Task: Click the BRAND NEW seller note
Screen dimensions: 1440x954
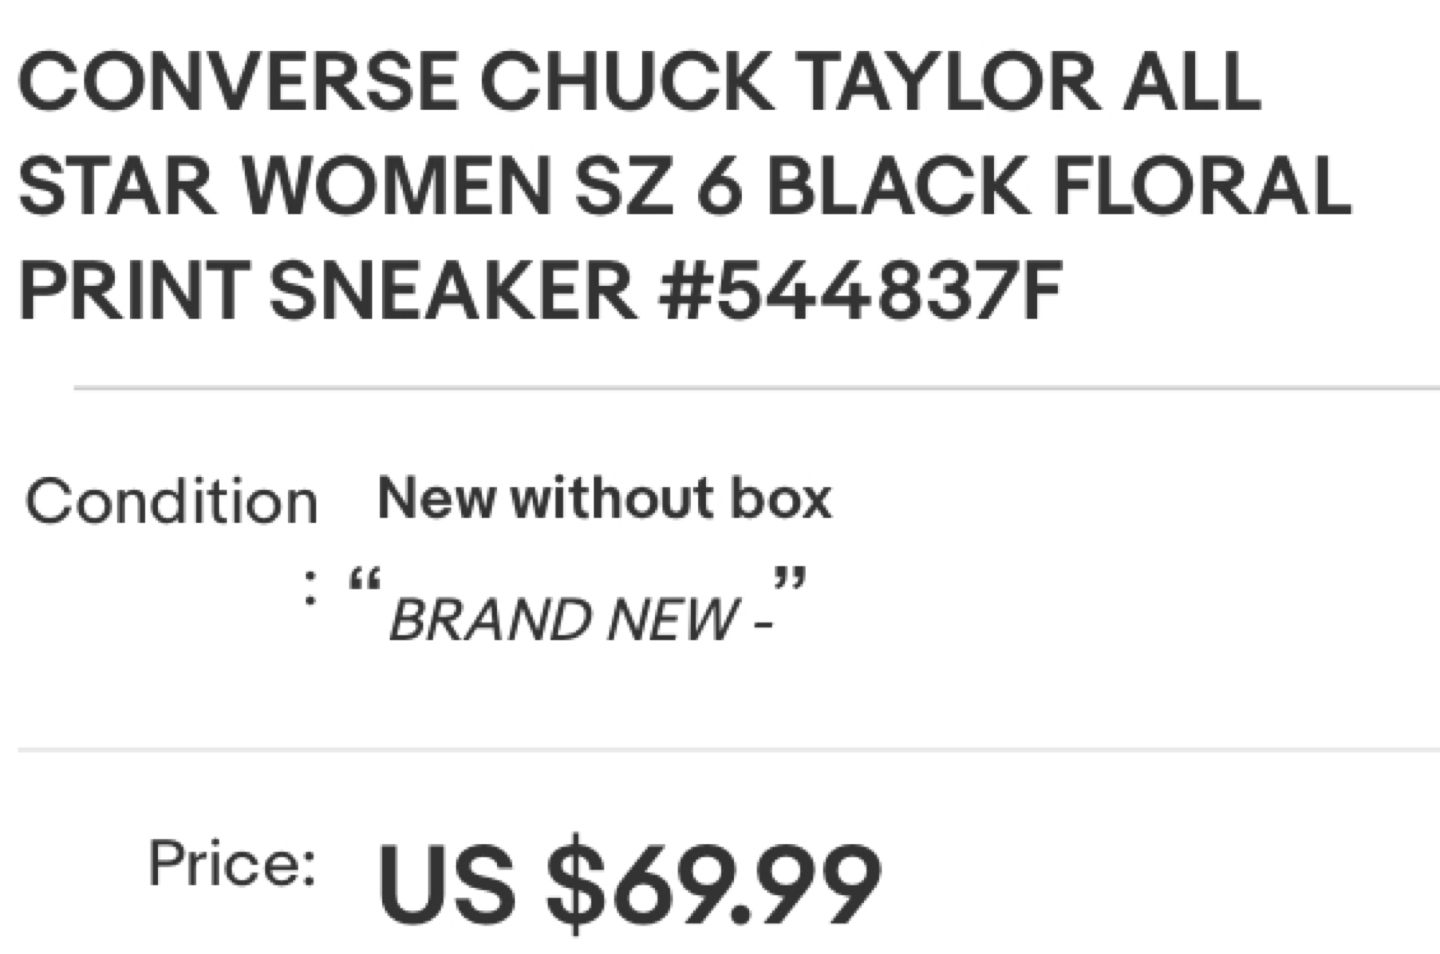Action: pos(580,620)
